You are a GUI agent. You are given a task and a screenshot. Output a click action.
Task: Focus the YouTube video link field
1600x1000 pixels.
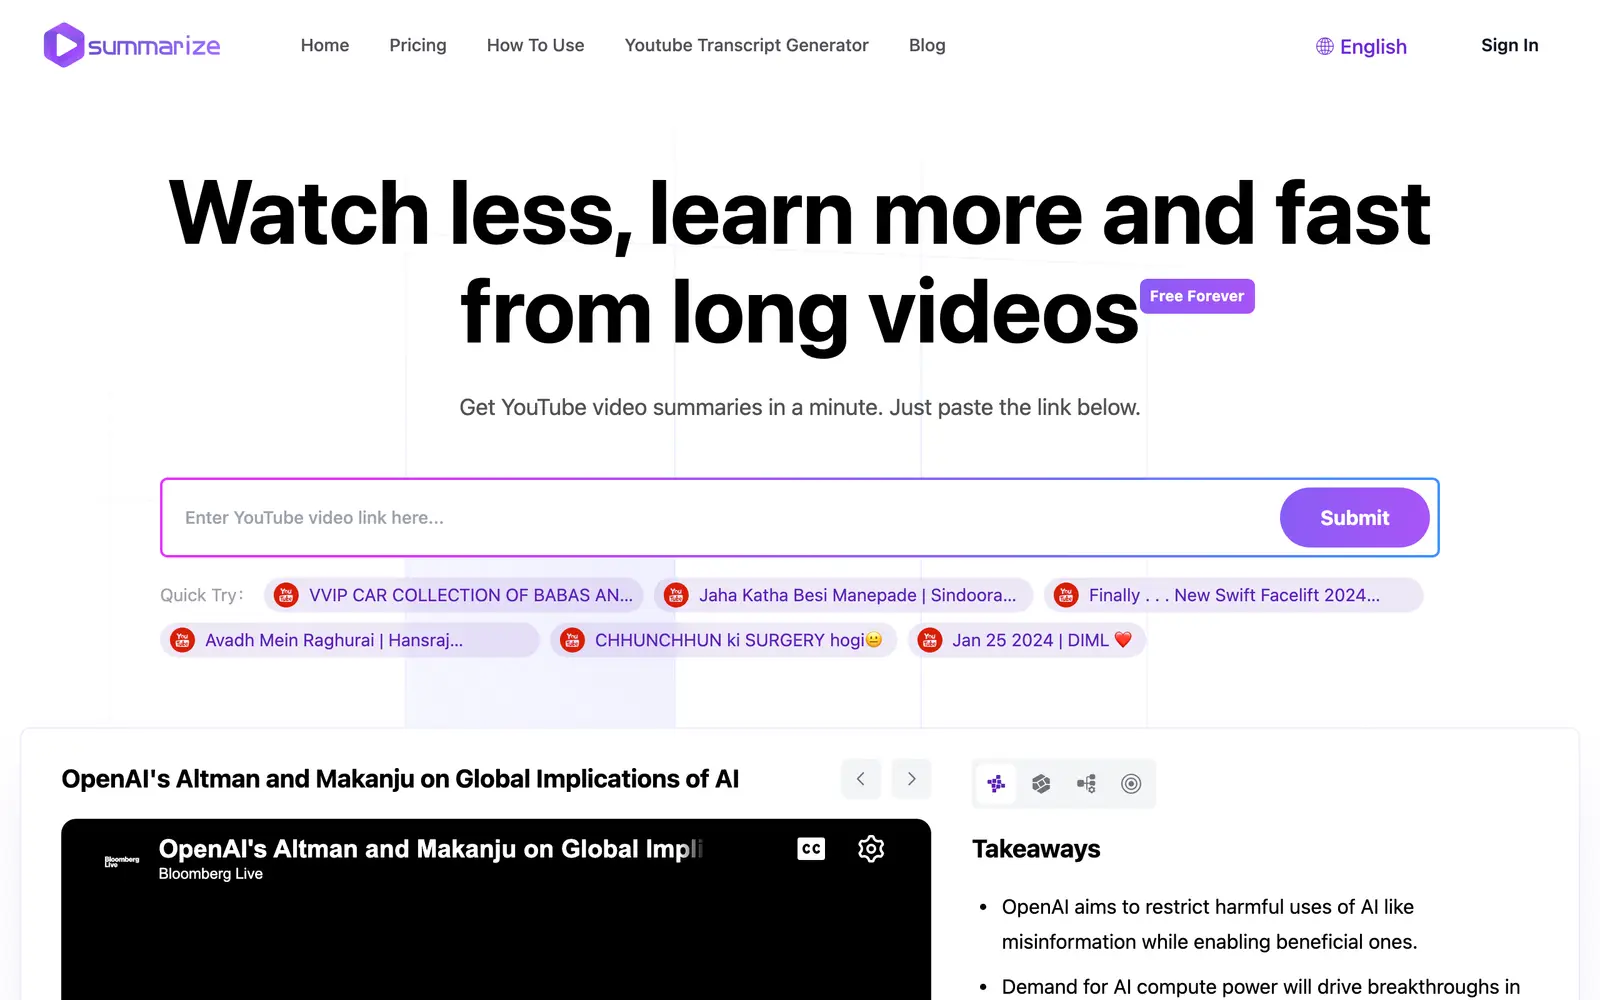point(720,517)
